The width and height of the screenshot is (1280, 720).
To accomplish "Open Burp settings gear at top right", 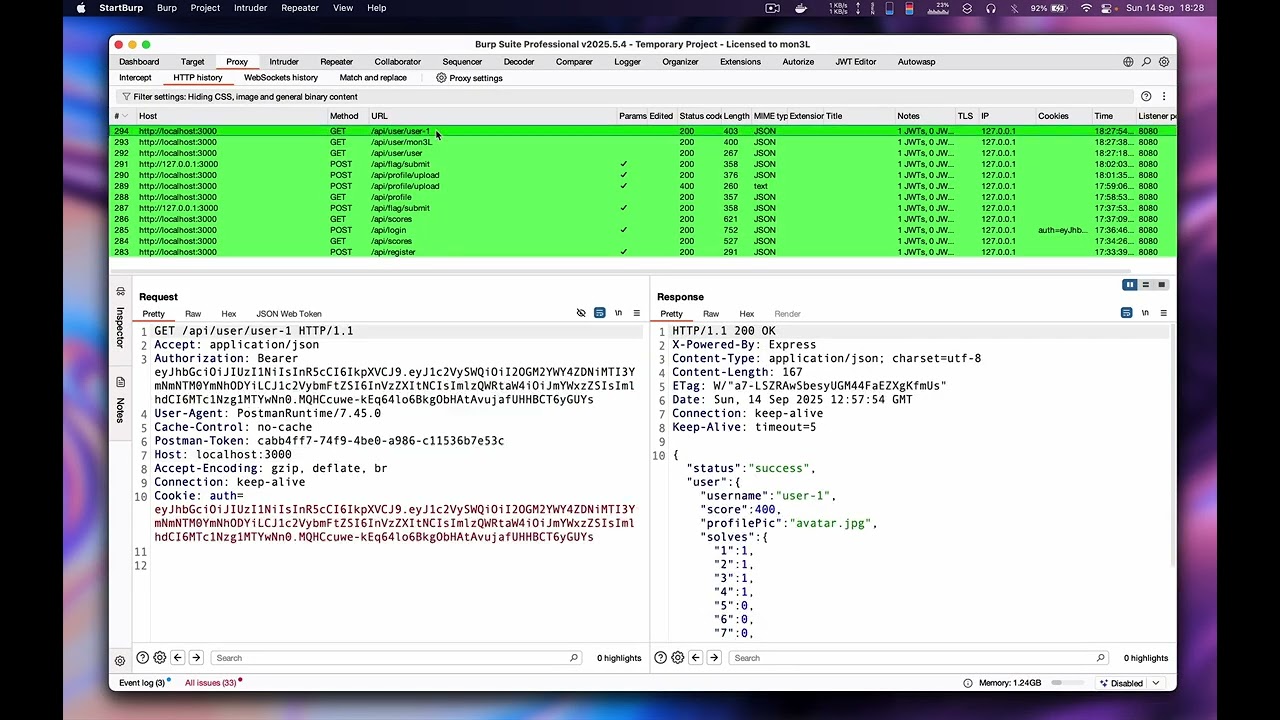I will coord(1164,62).
